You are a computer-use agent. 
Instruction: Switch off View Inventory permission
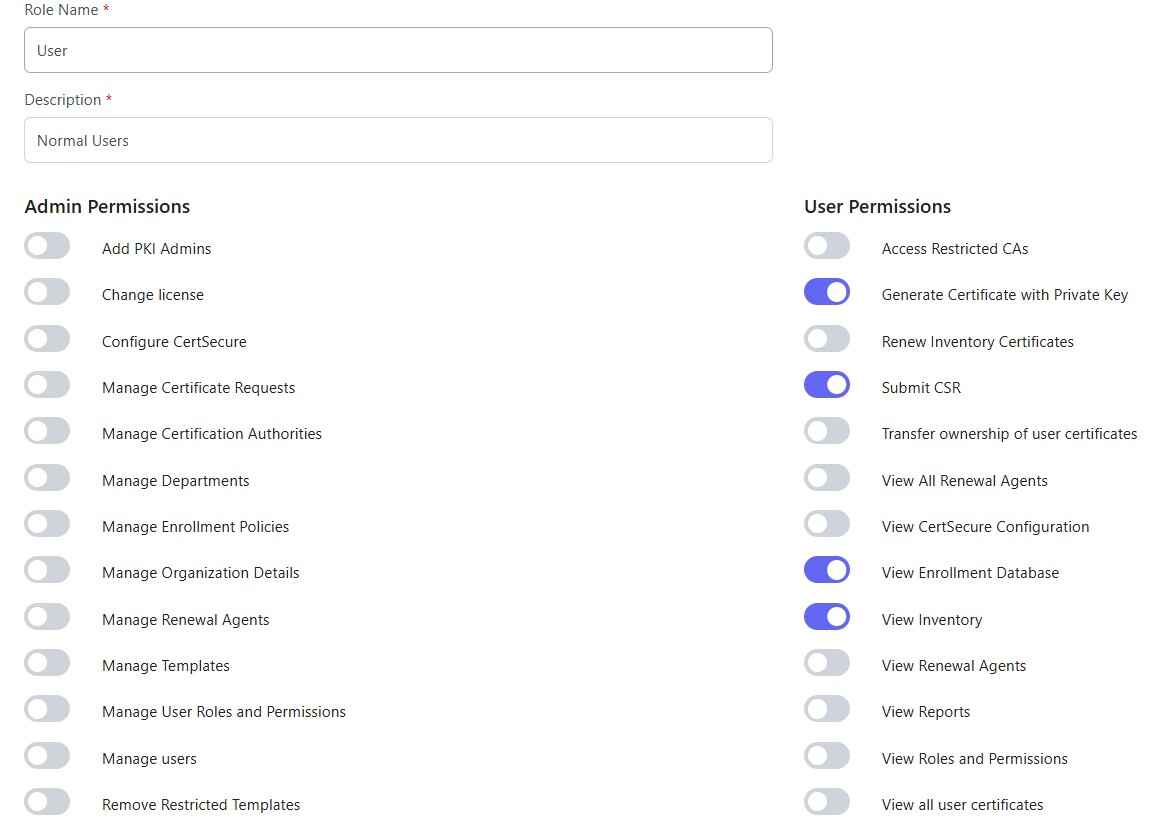click(x=827, y=617)
